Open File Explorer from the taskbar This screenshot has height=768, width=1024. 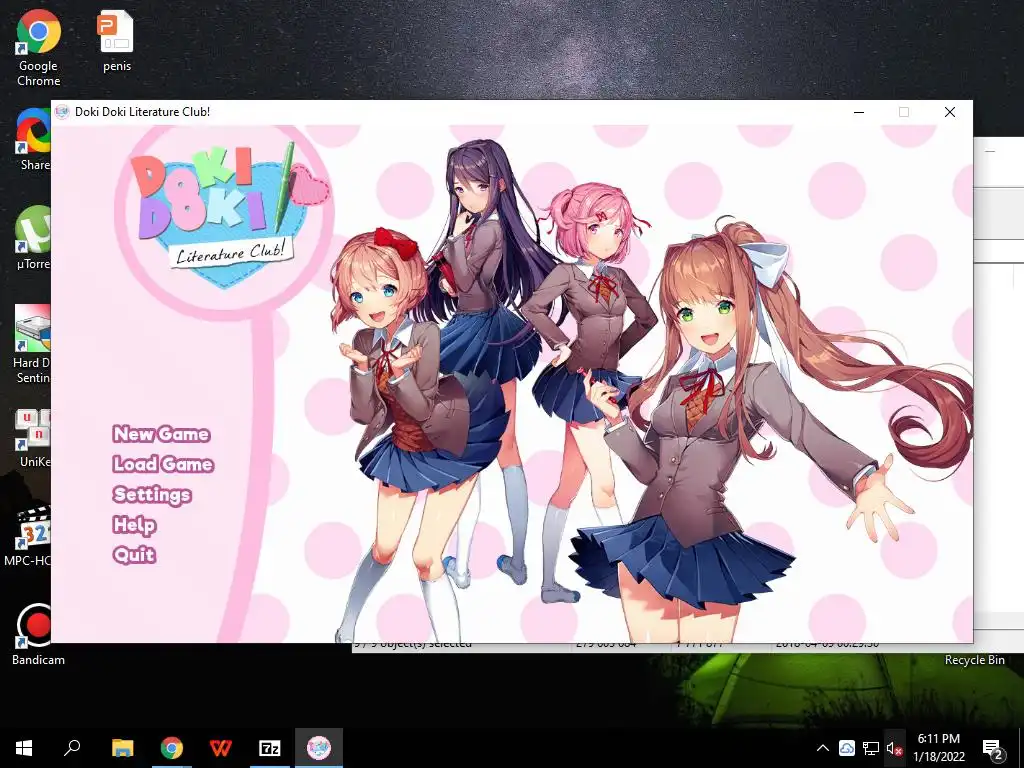point(122,748)
